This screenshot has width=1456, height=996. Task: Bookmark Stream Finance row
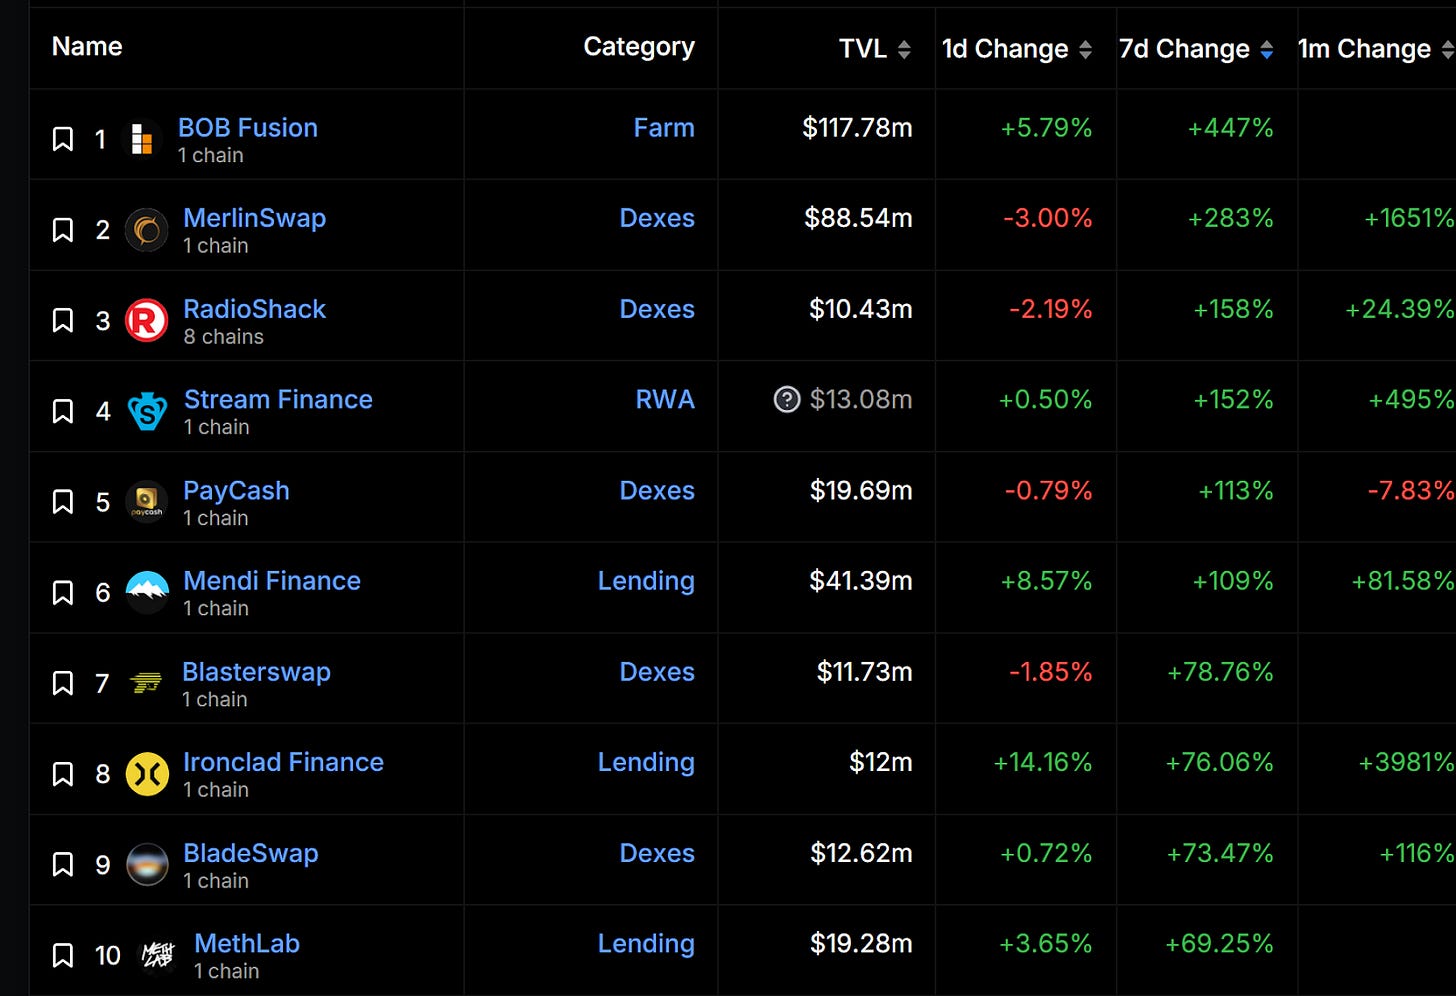click(62, 411)
